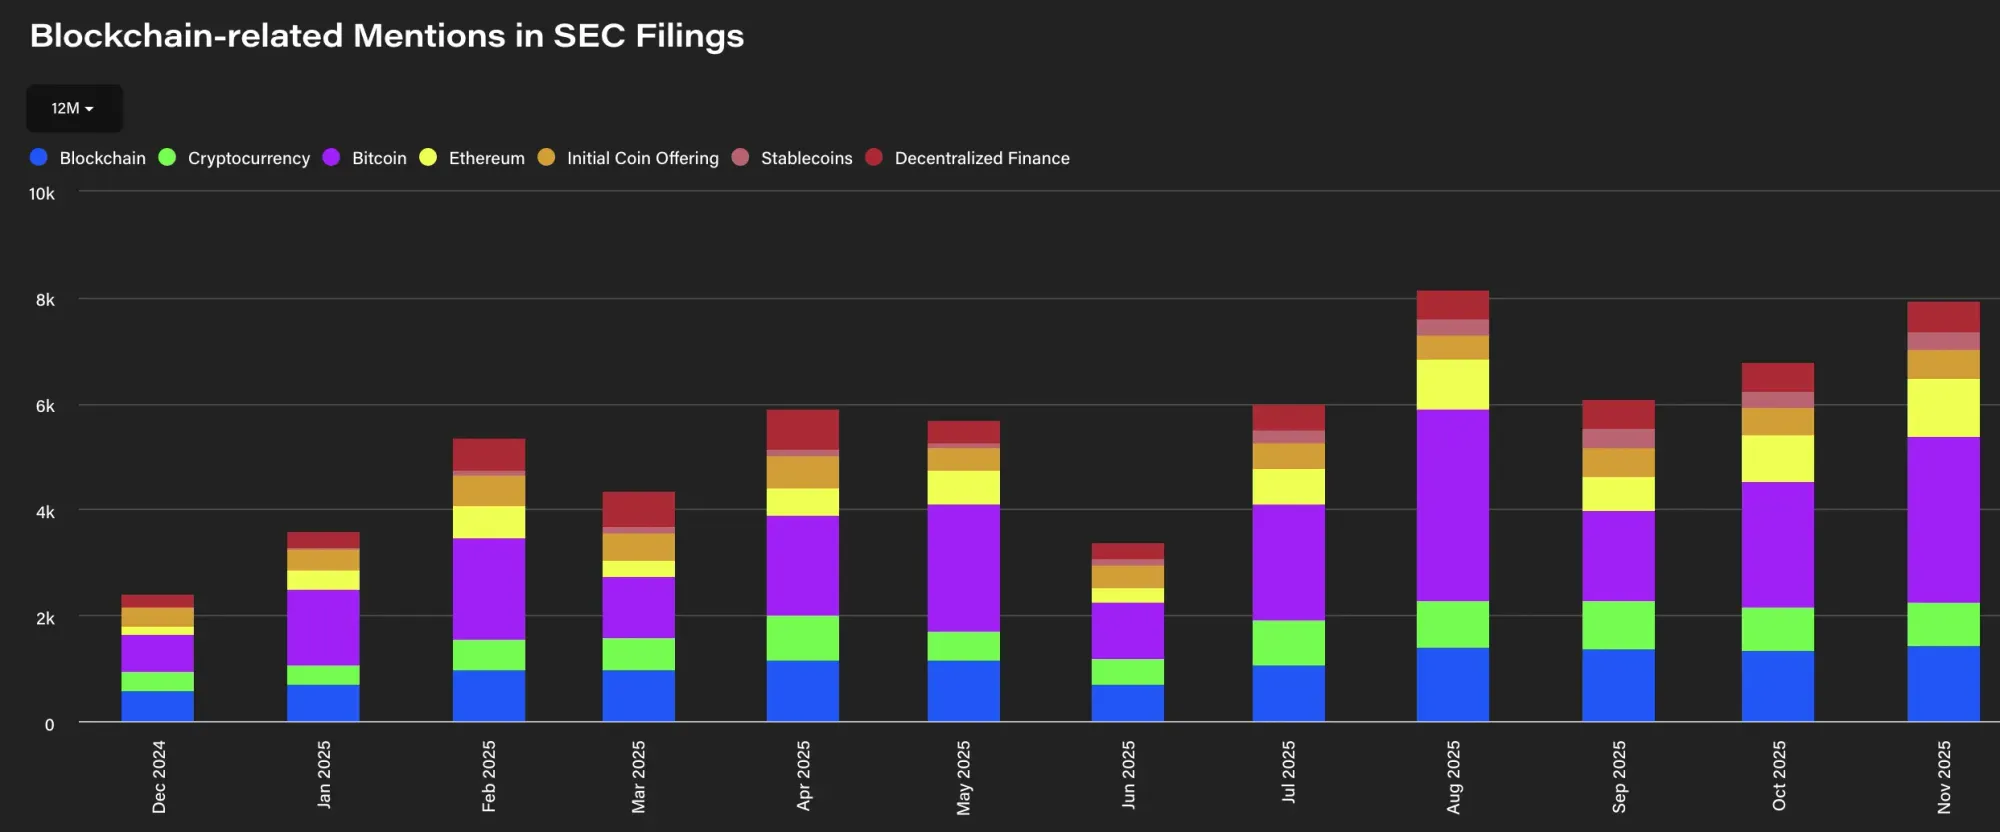Viewport: 2000px width, 832px height.
Task: Click the yellow Ethereum legend dot
Action: coord(428,157)
